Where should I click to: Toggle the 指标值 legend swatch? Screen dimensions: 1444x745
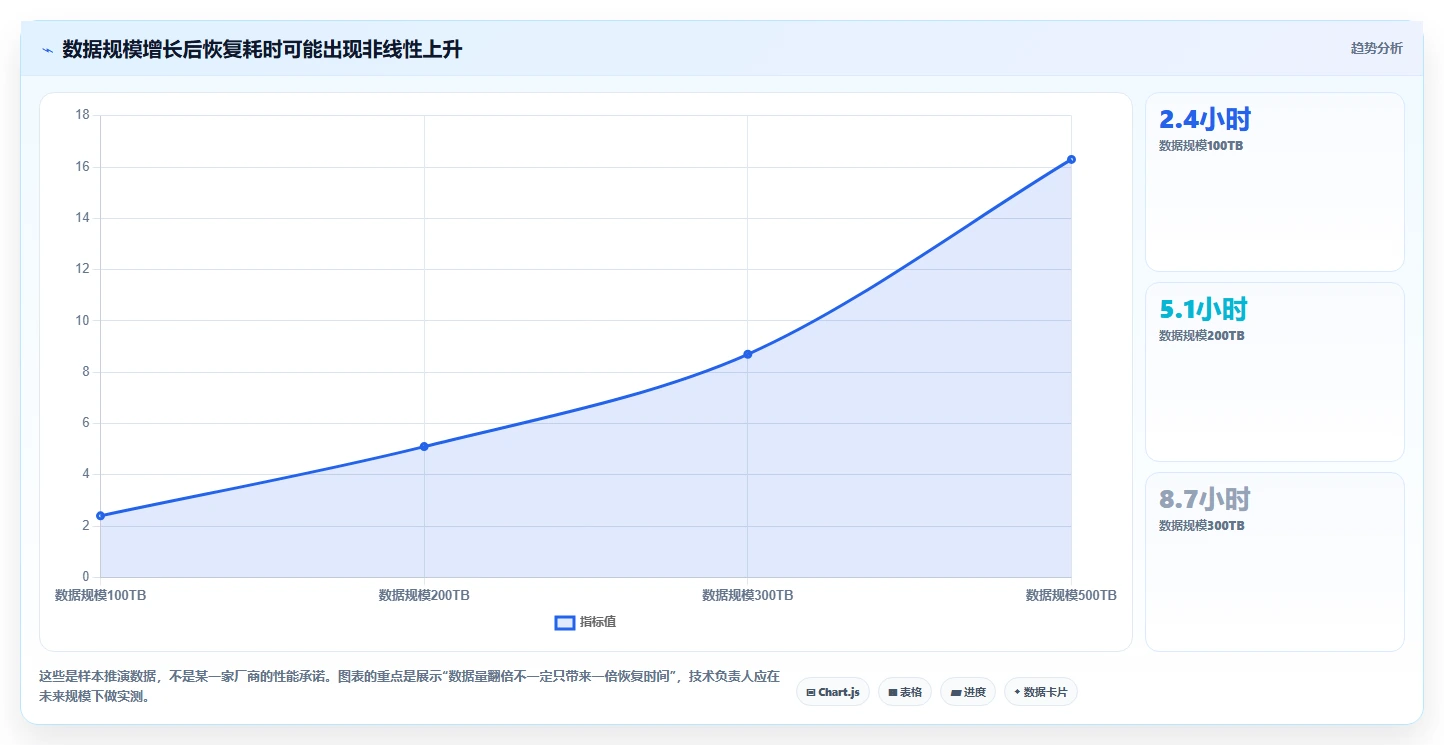[565, 623]
